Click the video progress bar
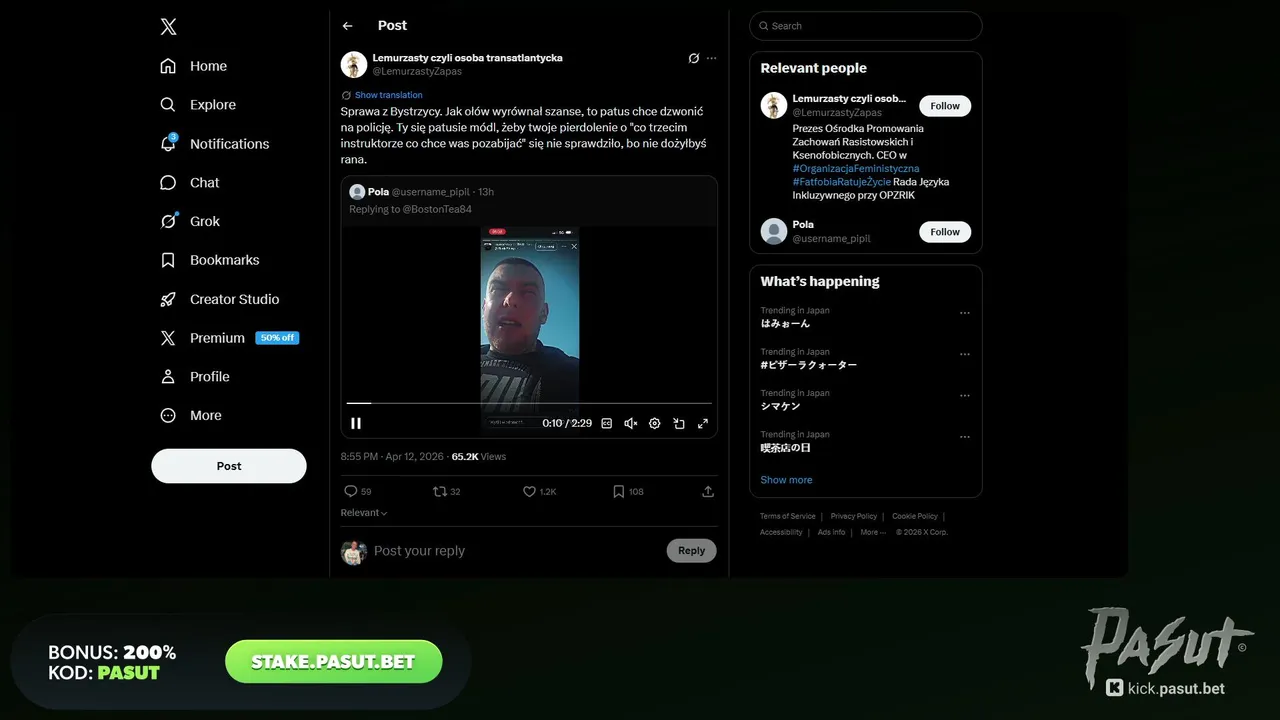This screenshot has width=1280, height=720. (529, 403)
